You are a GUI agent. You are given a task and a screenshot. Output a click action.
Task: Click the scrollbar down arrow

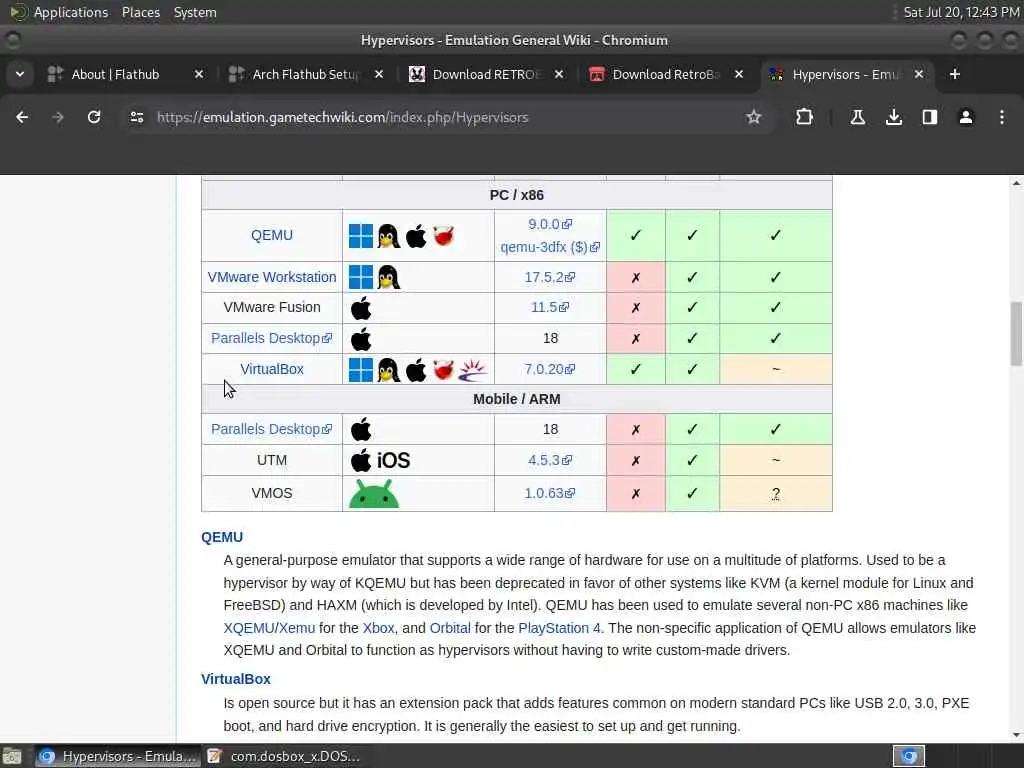1016,735
